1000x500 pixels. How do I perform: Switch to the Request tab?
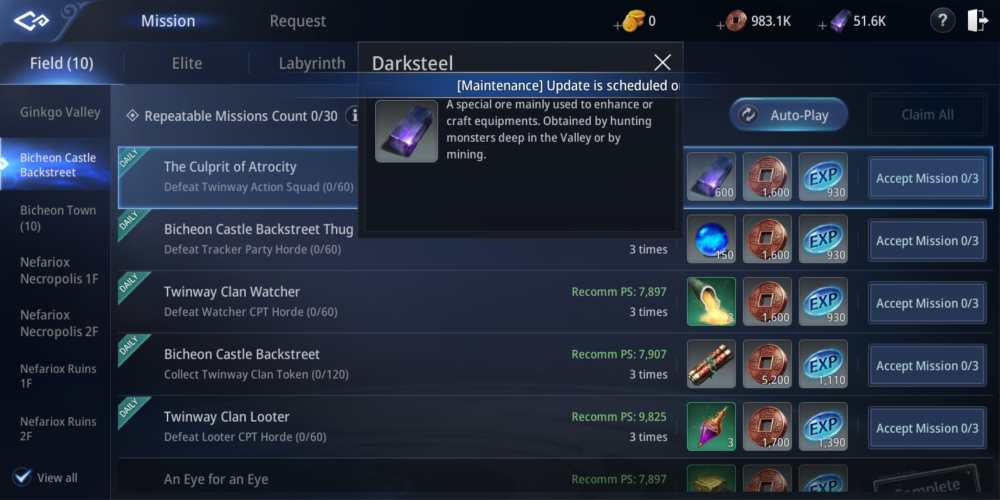coord(297,21)
